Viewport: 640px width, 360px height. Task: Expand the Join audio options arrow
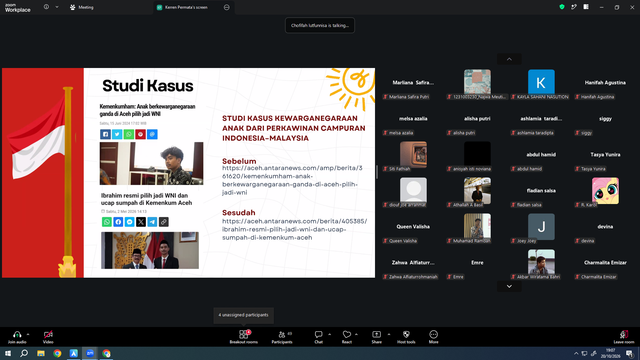(x=28, y=334)
